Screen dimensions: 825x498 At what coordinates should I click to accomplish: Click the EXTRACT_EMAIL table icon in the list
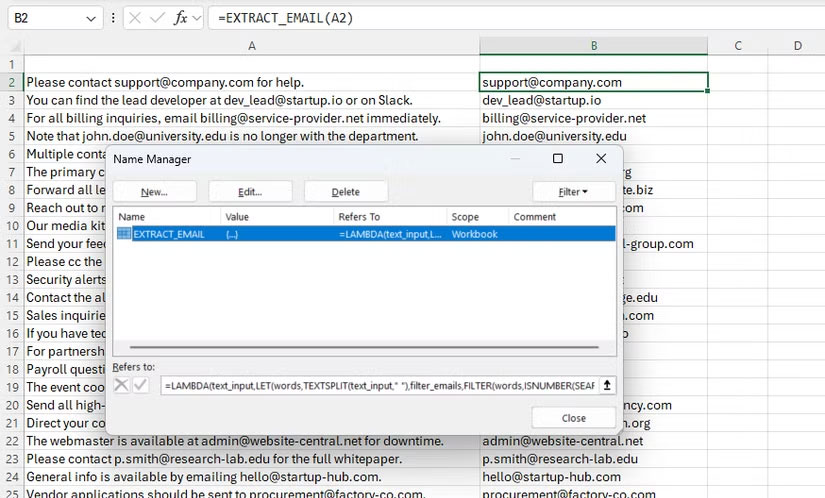124,233
